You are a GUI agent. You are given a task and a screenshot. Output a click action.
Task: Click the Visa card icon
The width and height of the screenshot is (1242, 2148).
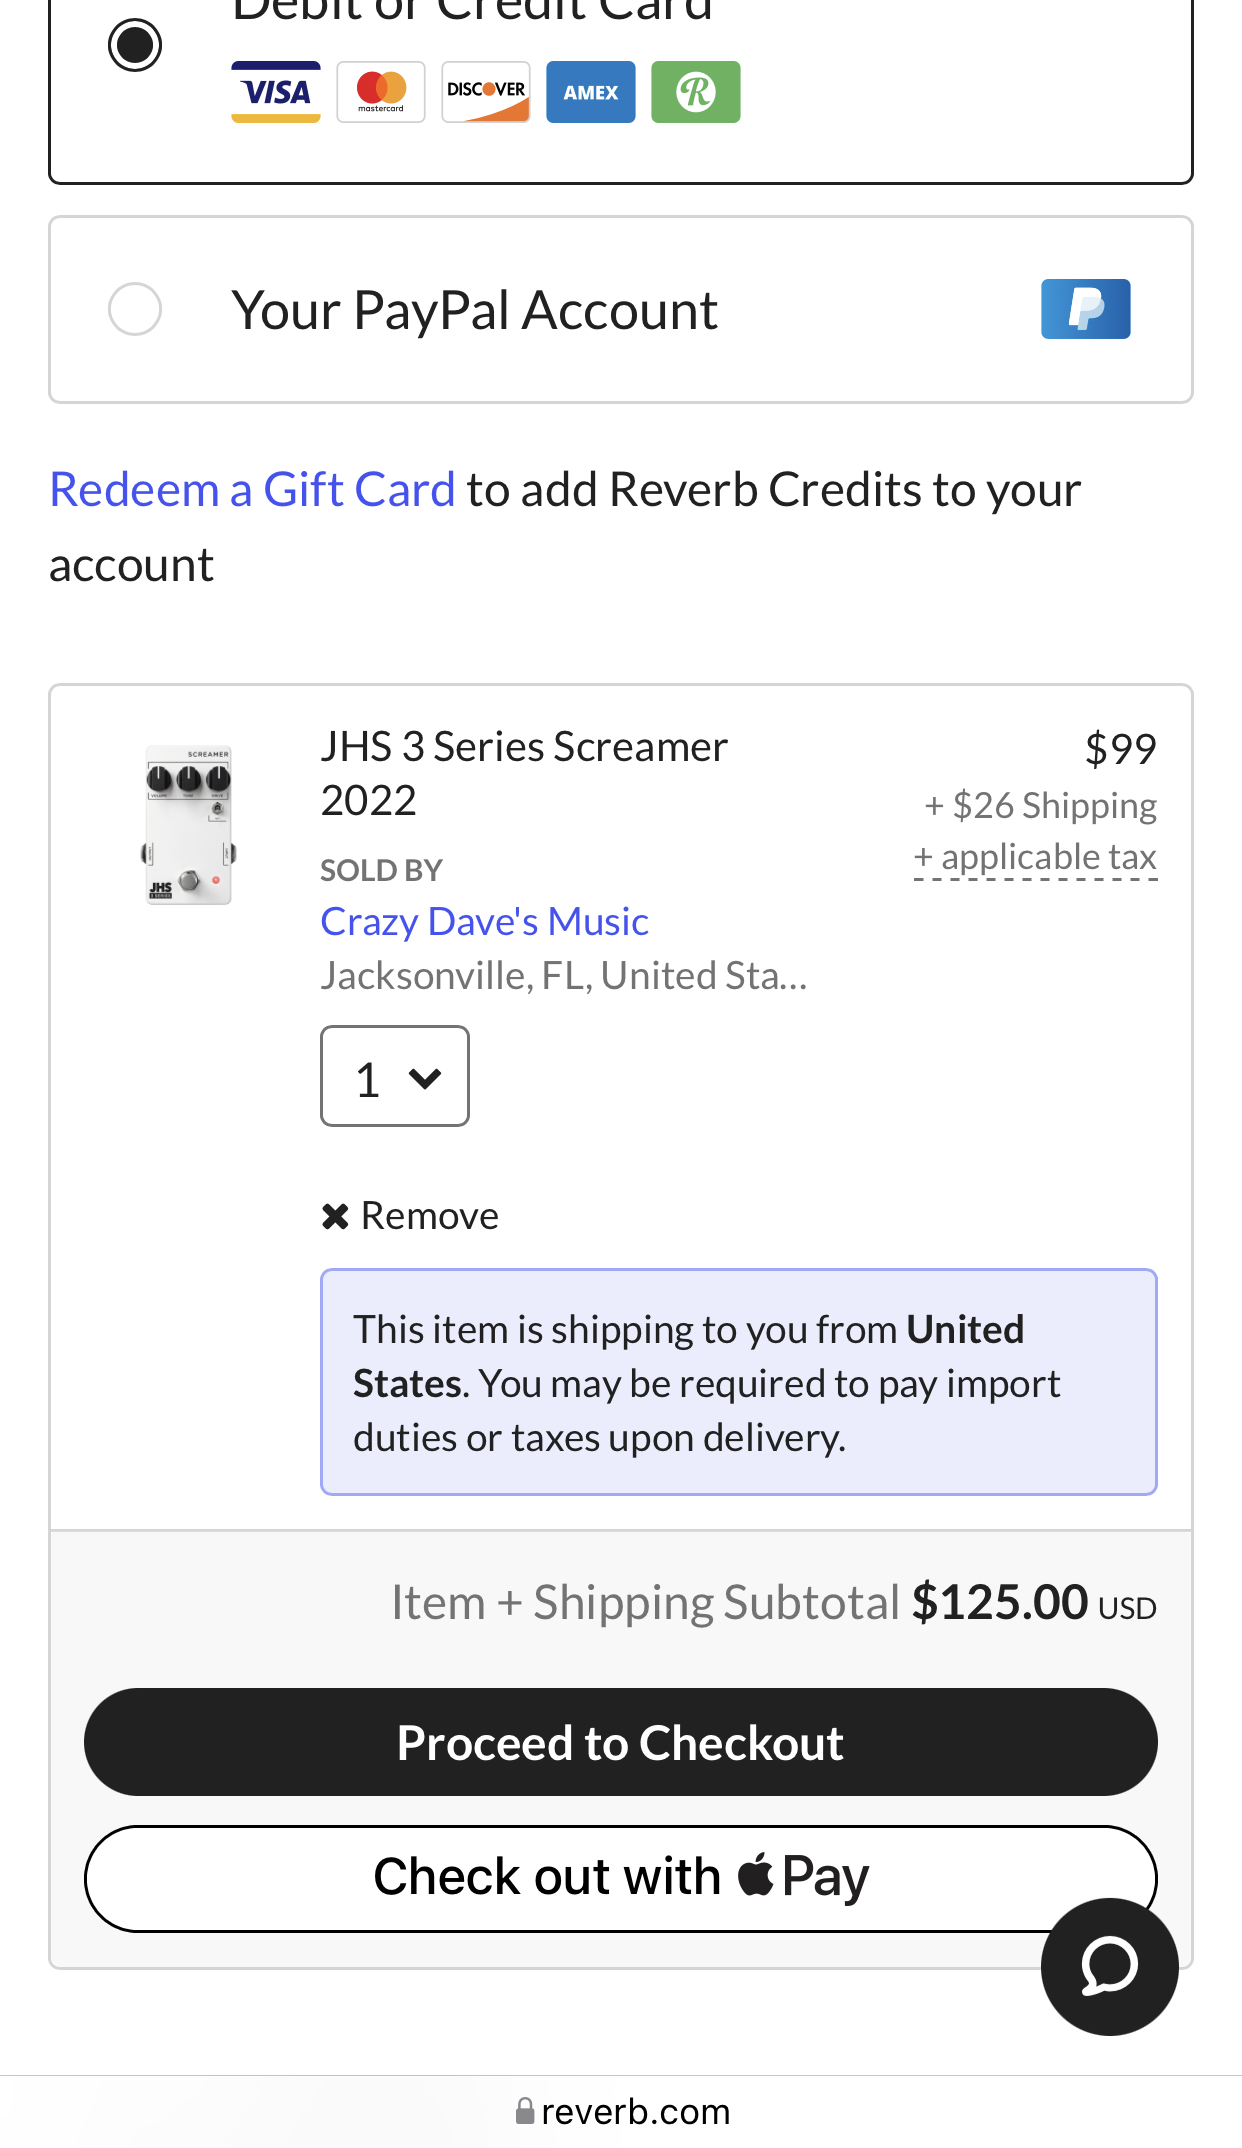pyautogui.click(x=276, y=92)
